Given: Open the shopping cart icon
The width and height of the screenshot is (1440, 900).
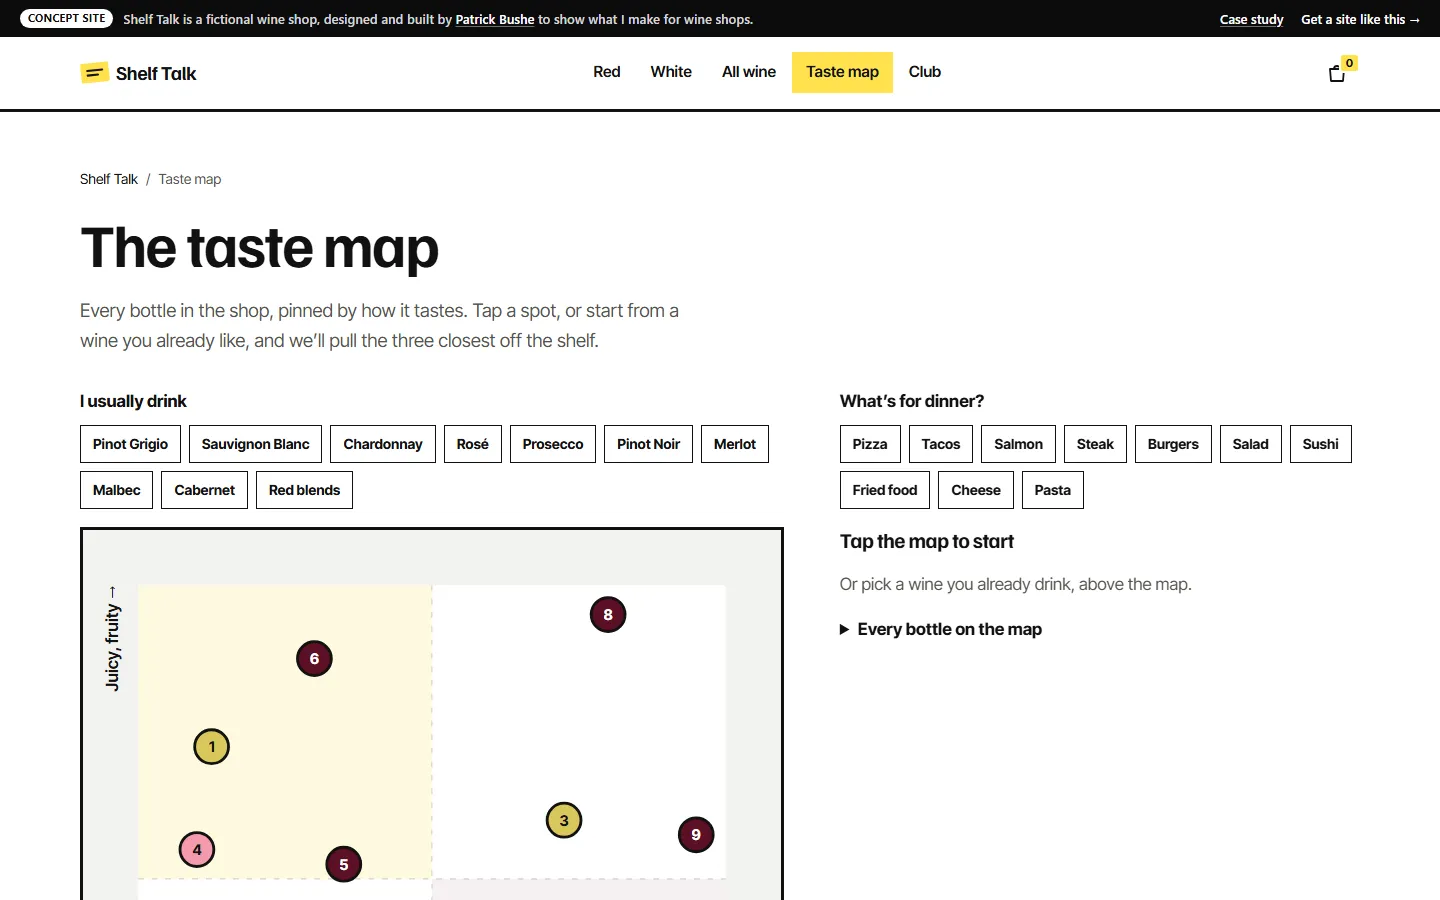Looking at the screenshot, I should [1337, 73].
